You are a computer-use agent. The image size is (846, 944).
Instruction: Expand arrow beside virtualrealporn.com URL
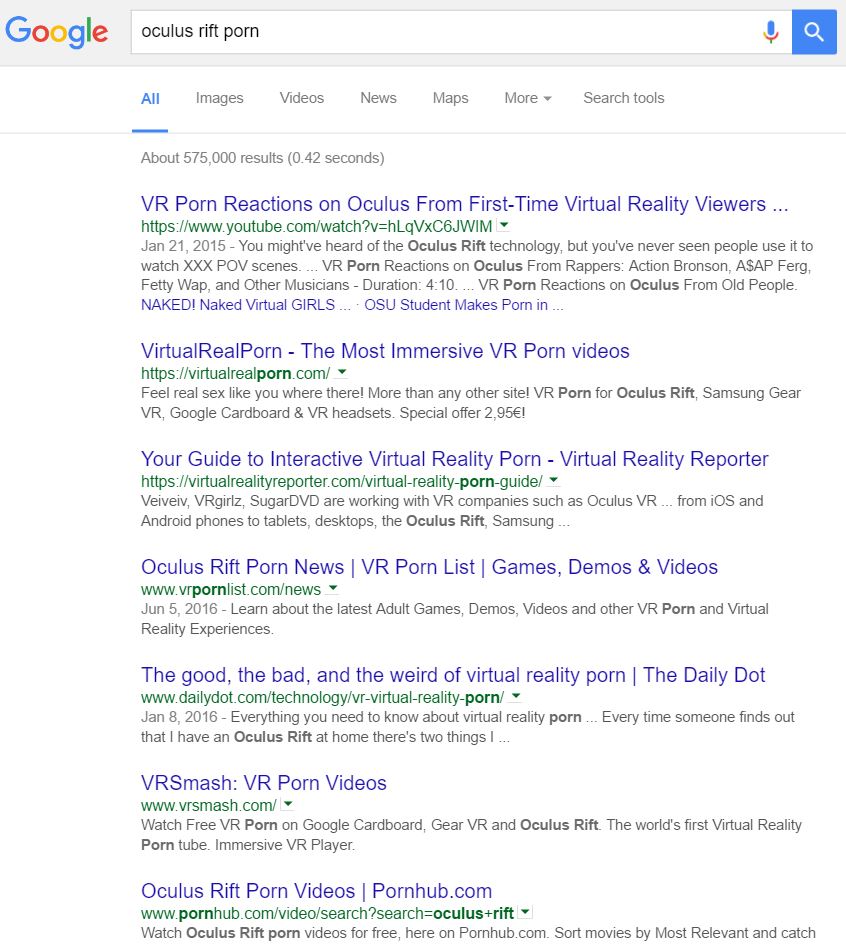[341, 372]
